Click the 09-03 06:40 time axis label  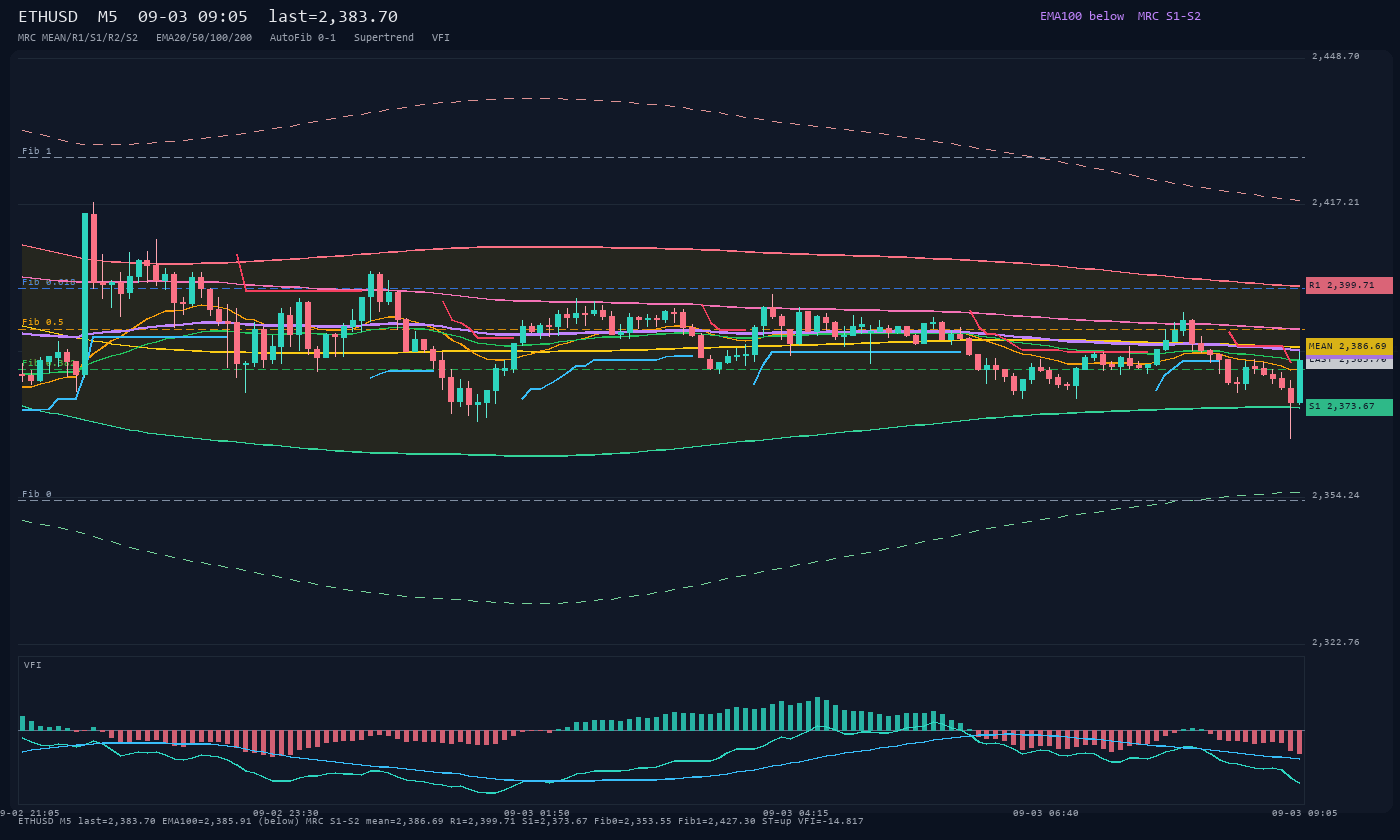[x=1046, y=813]
